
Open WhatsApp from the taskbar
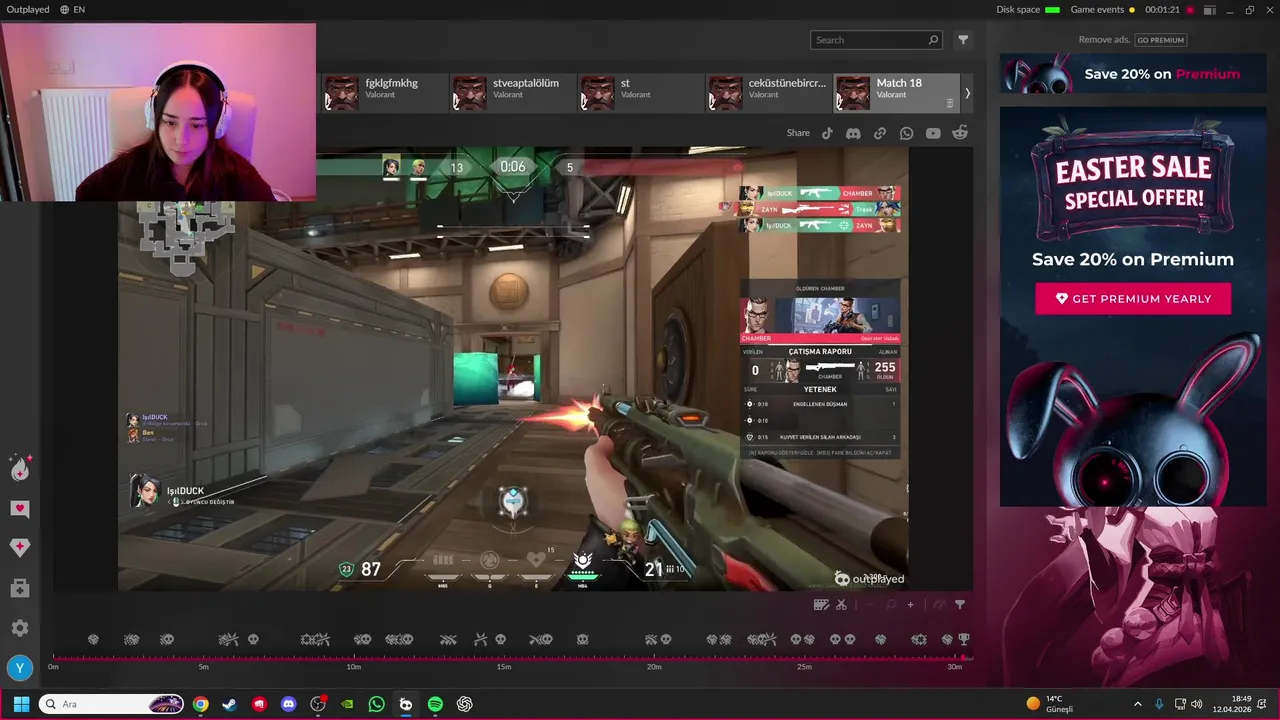pos(376,704)
